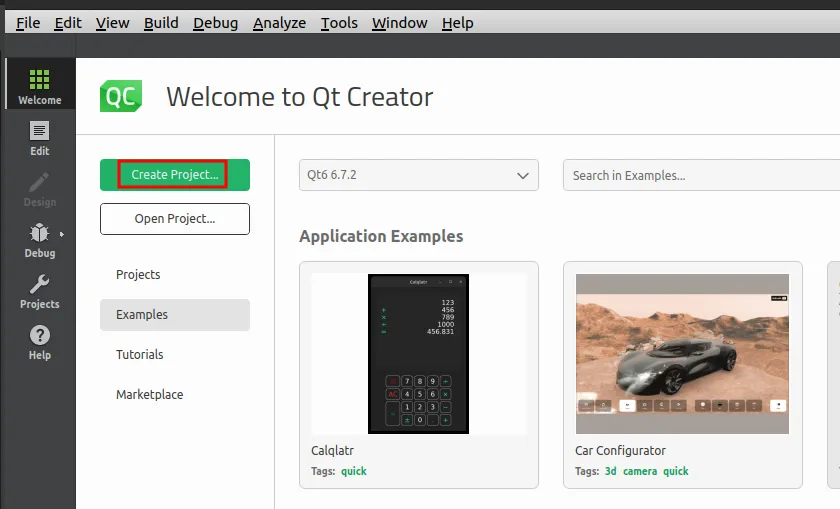Open Help mode question mark icon
This screenshot has height=509, width=840.
[40, 335]
